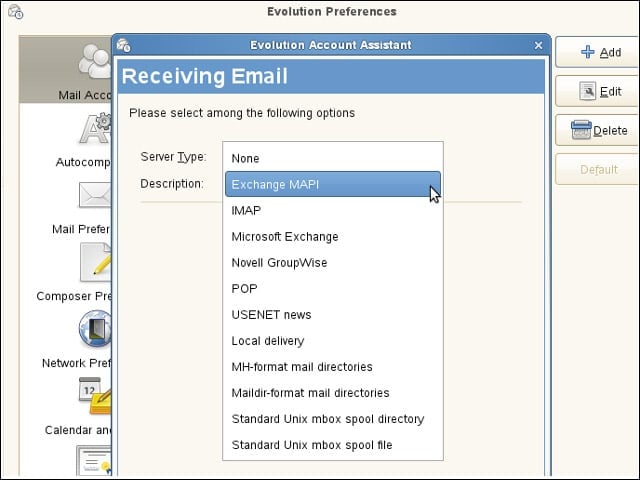This screenshot has width=640, height=480.
Task: Click the printer-like icon on Delete
Action: coord(581,130)
